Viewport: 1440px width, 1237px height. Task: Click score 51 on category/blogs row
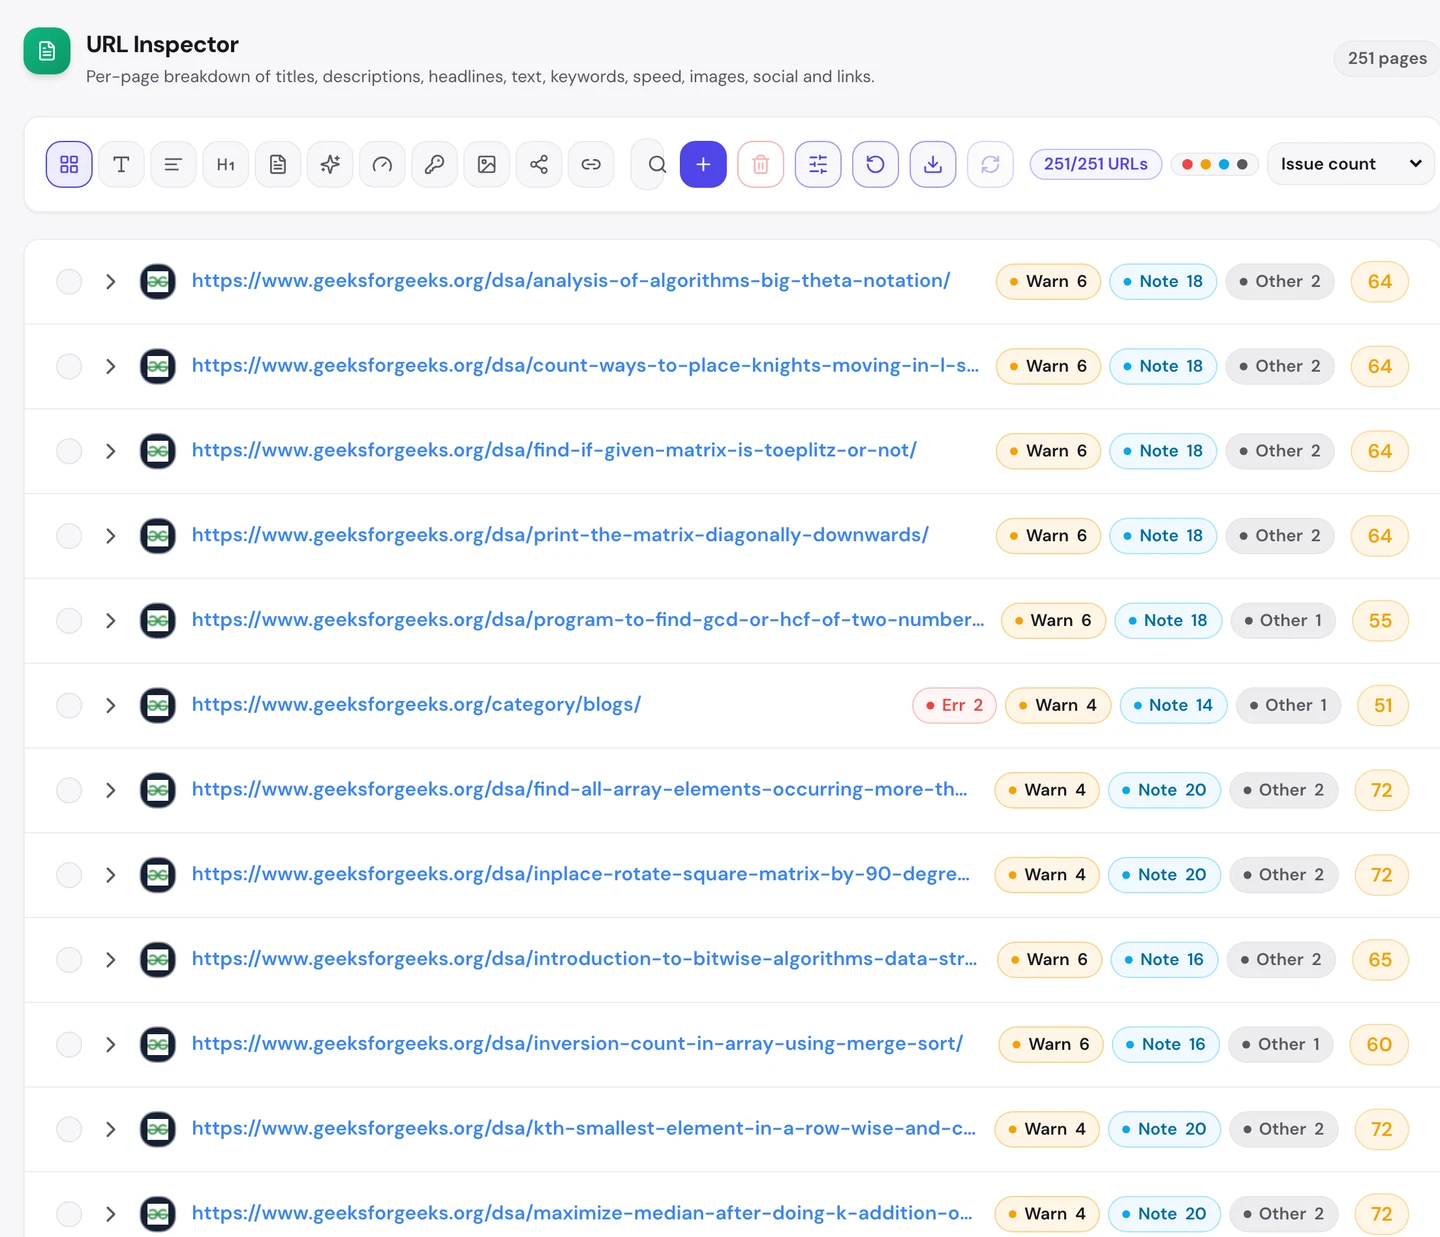coord(1383,706)
